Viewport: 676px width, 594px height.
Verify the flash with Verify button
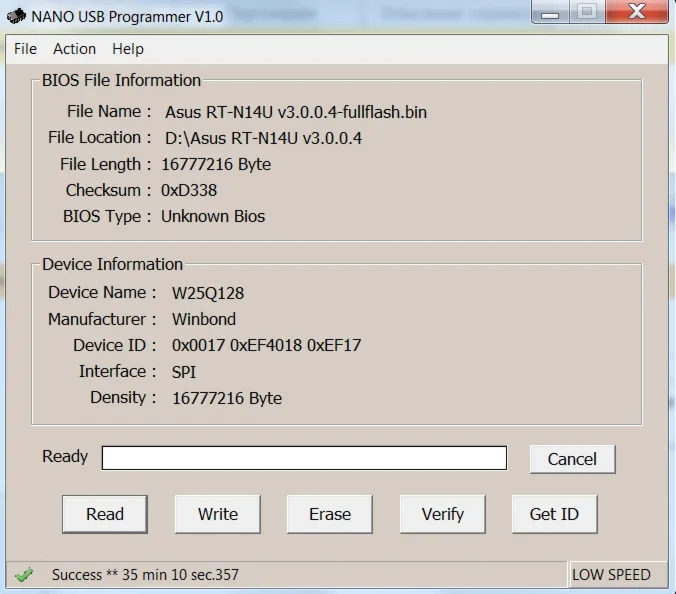(x=443, y=514)
